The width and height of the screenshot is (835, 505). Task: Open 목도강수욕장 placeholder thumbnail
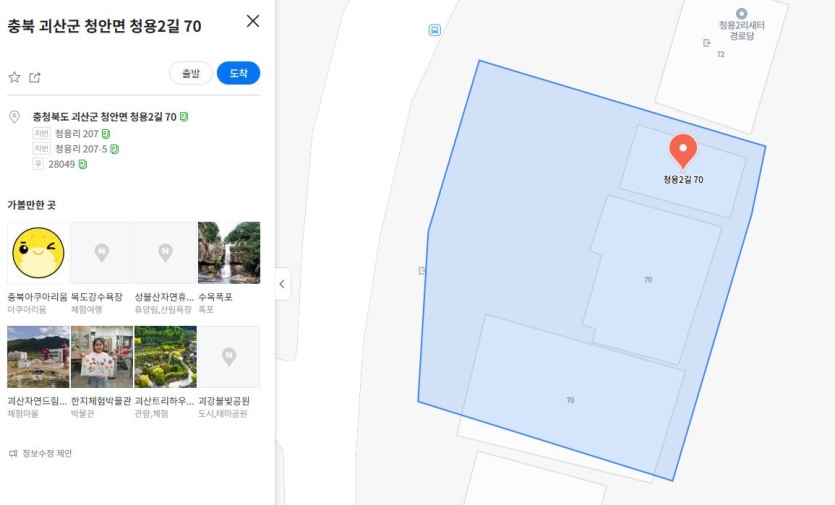tap(102, 253)
